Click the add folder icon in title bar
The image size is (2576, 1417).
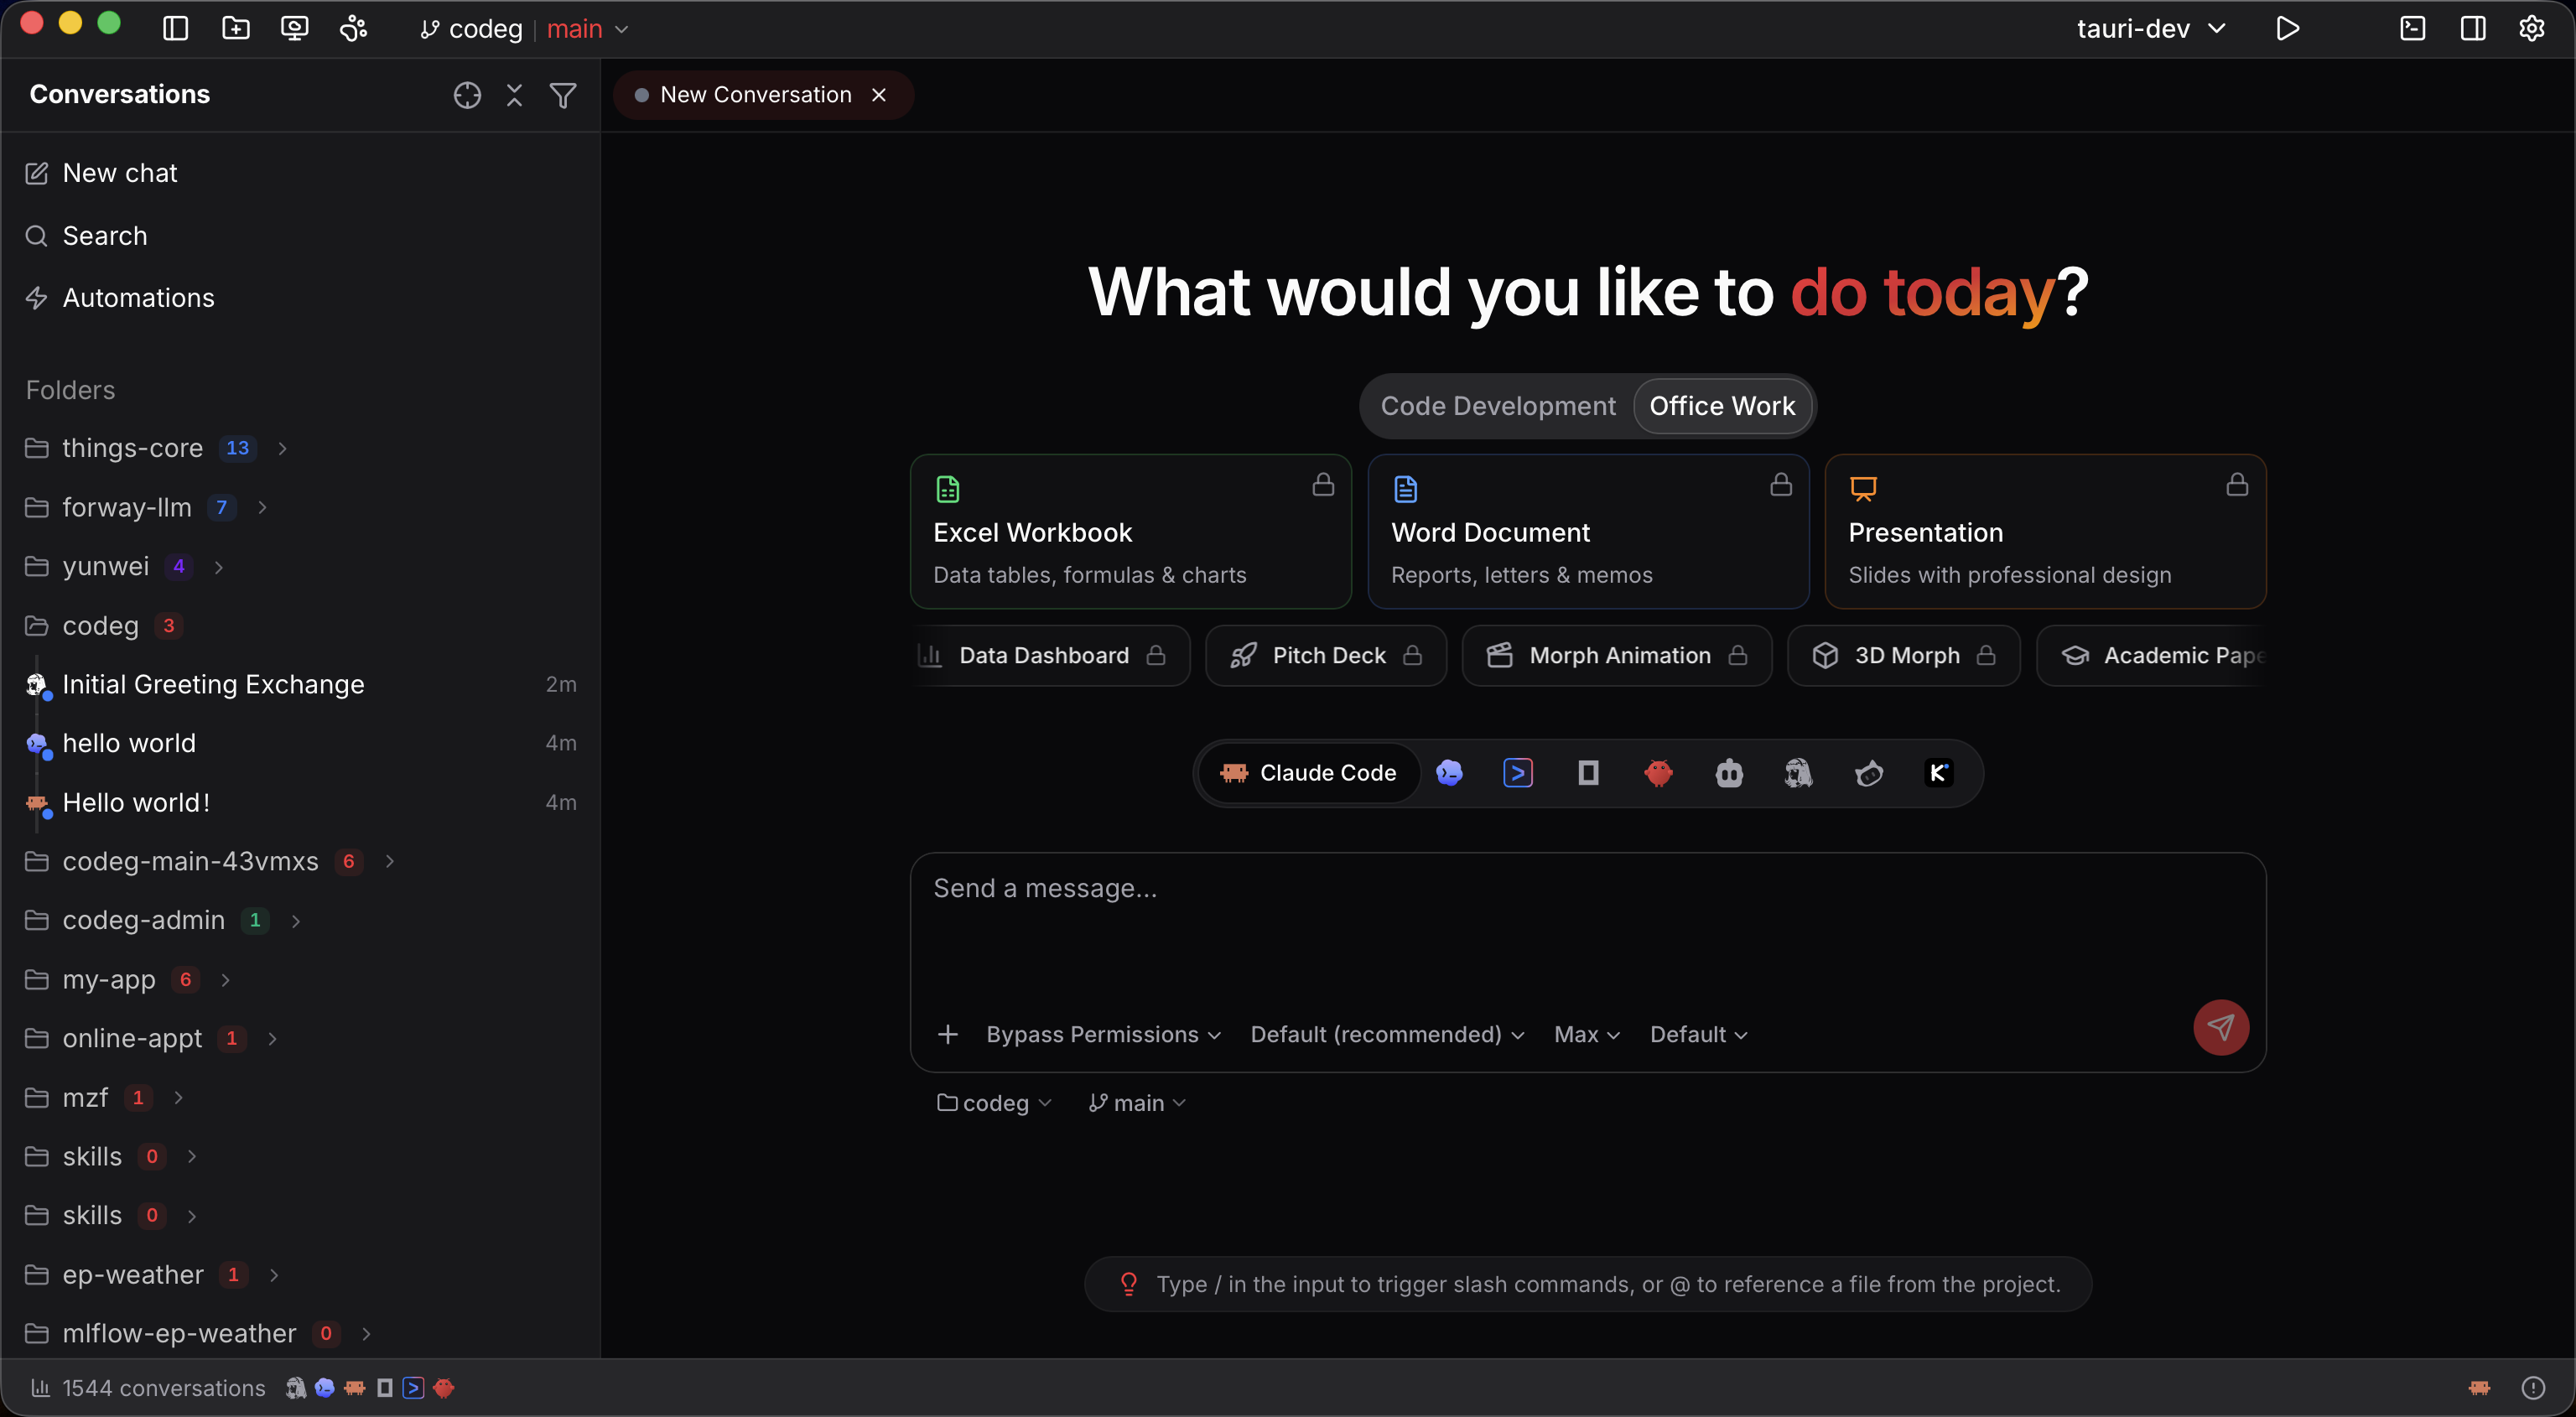point(235,28)
